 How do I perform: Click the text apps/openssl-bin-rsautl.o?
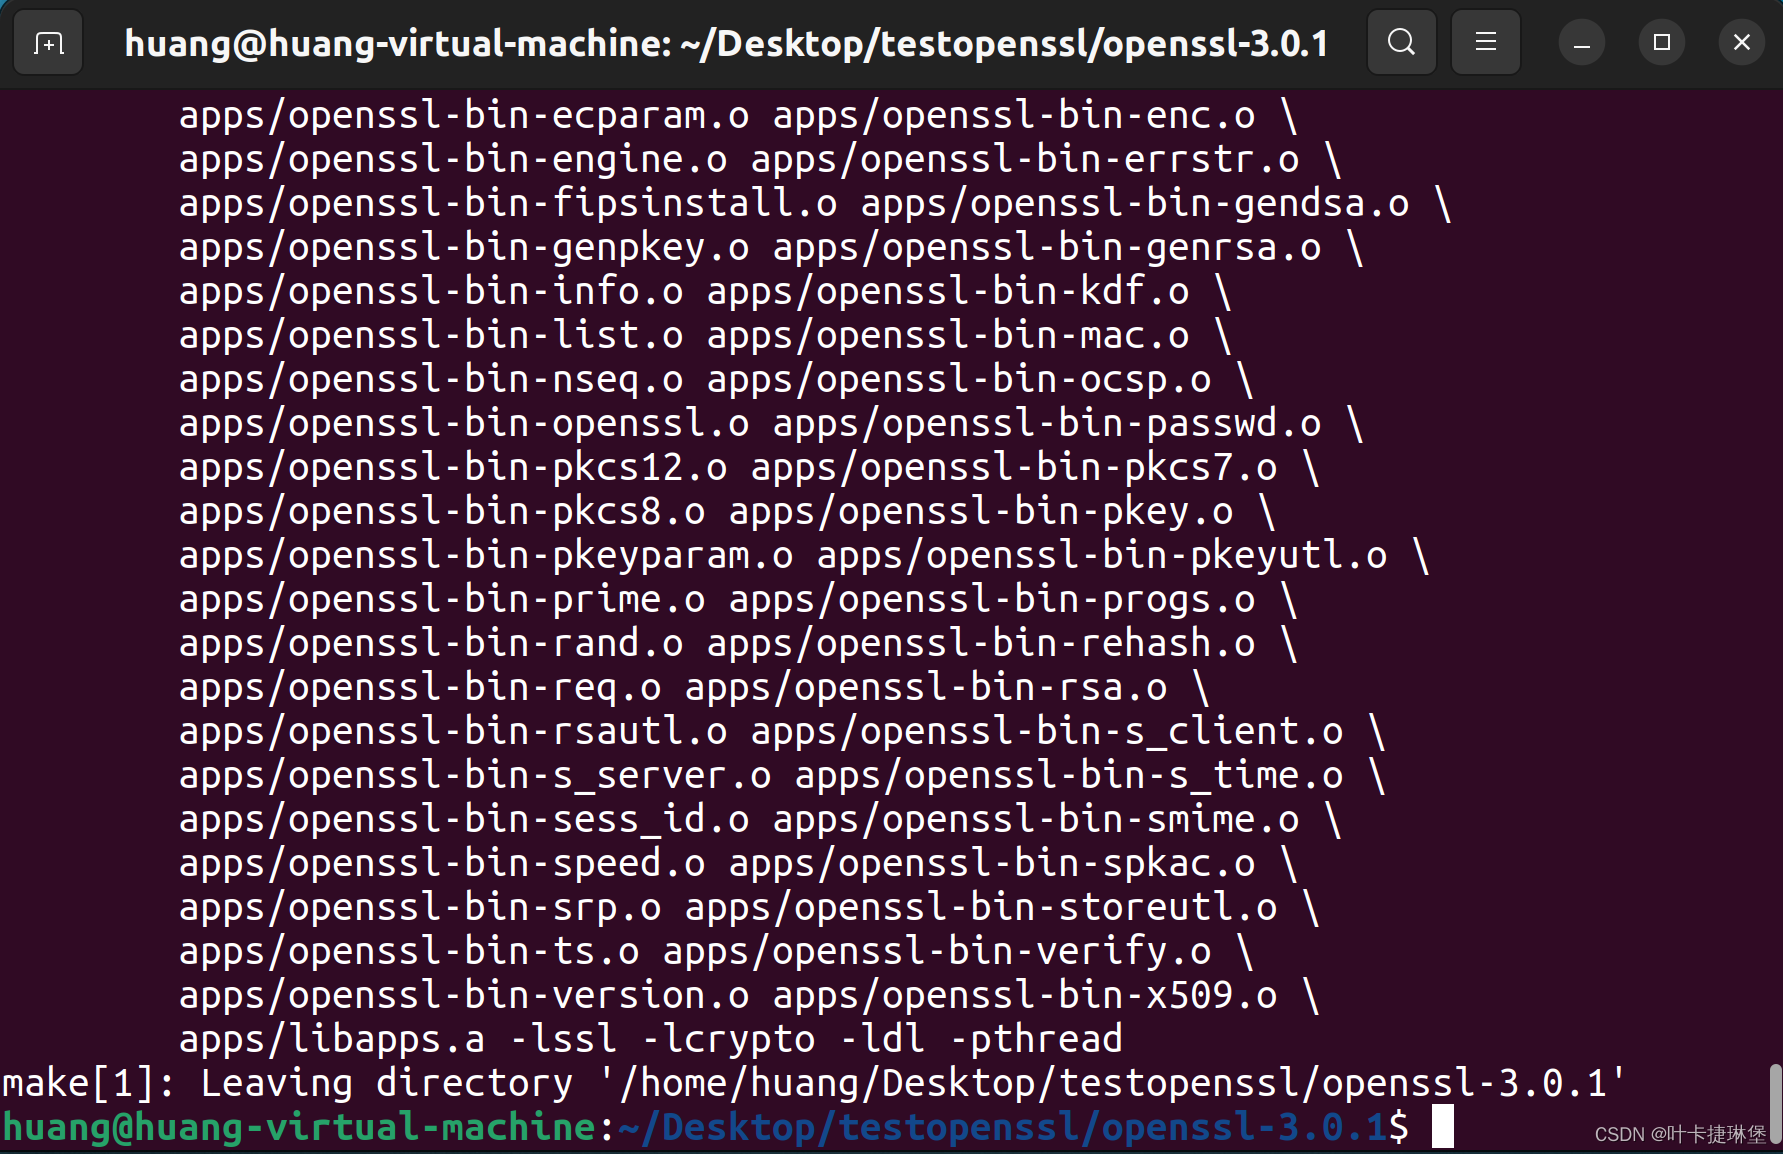[x=453, y=732]
